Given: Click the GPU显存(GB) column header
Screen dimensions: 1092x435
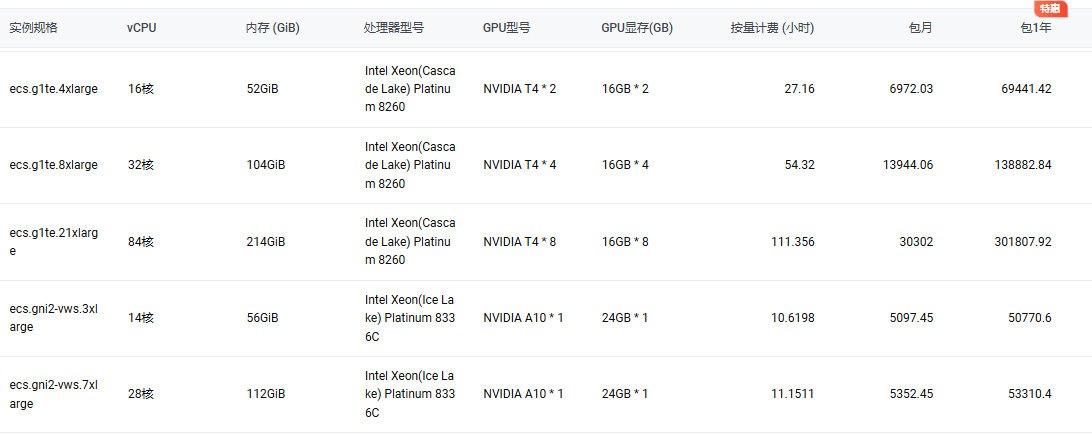Looking at the screenshot, I should (637, 28).
